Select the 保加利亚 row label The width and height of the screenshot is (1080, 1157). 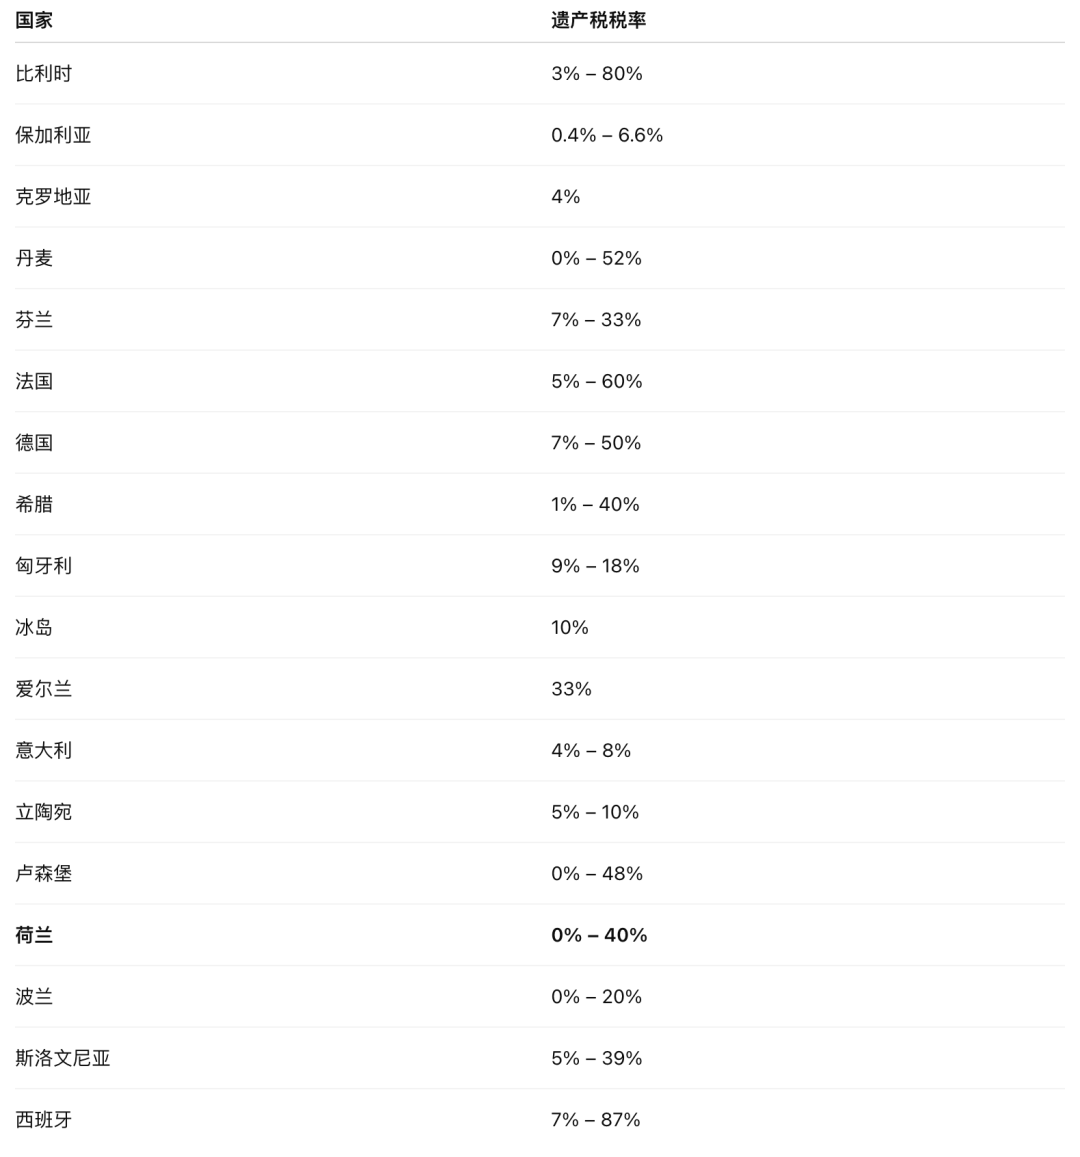click(x=53, y=135)
